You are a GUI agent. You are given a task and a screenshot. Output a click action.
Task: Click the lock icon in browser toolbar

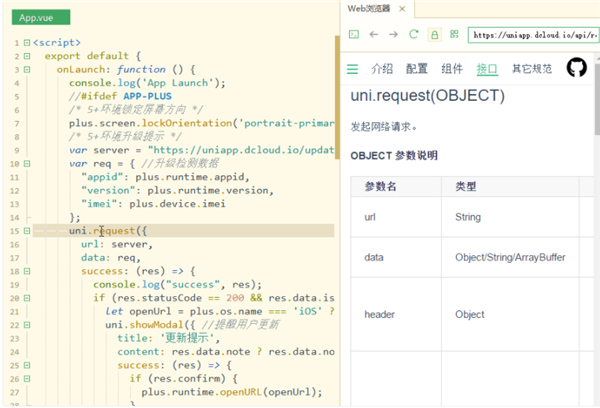coord(434,34)
